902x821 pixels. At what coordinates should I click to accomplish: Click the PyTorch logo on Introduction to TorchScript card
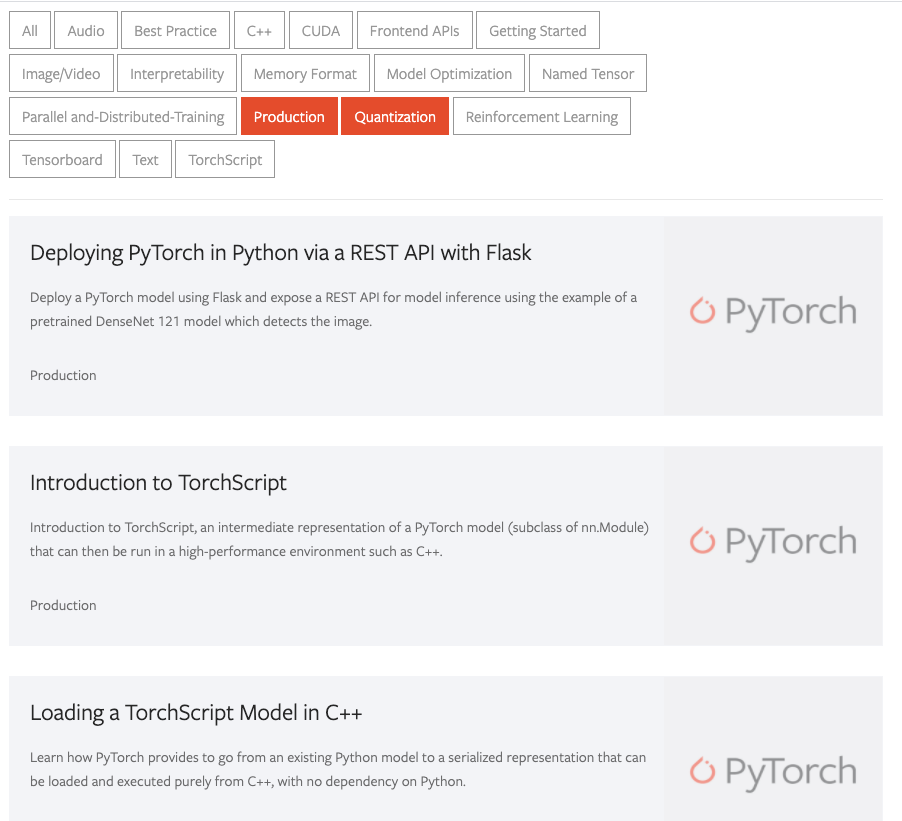click(773, 543)
